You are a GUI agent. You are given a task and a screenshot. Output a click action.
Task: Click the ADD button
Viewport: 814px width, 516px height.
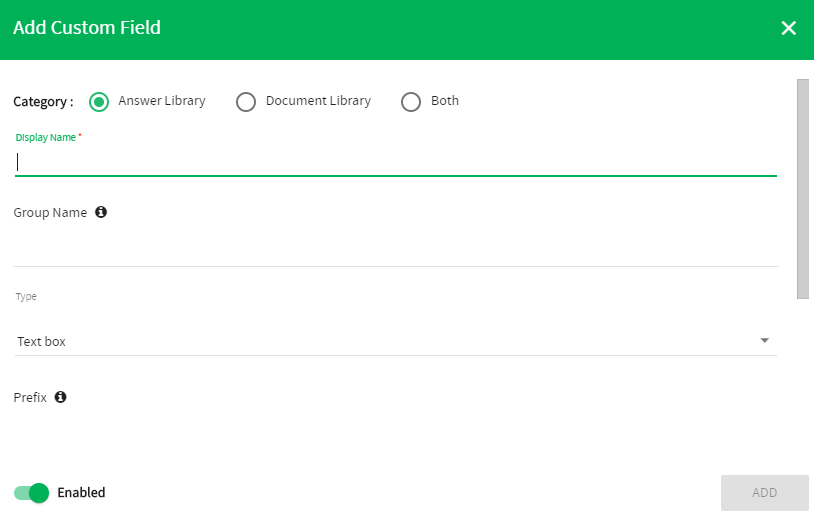coord(764,493)
